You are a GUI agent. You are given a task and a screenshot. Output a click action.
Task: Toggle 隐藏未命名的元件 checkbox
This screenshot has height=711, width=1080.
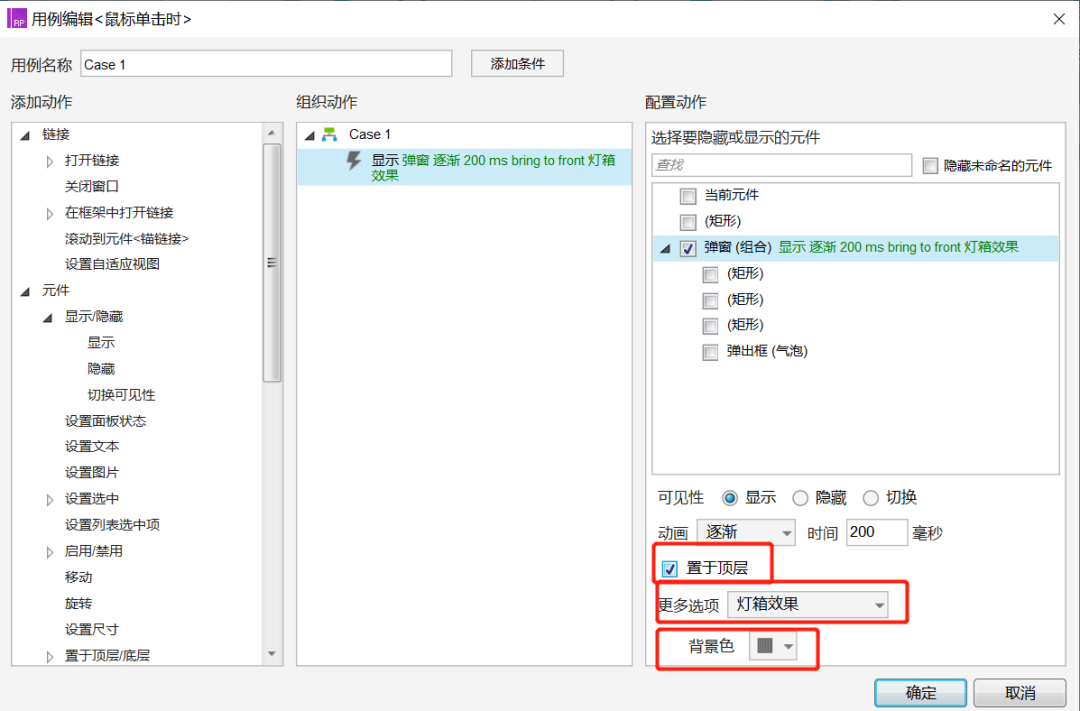click(x=930, y=165)
